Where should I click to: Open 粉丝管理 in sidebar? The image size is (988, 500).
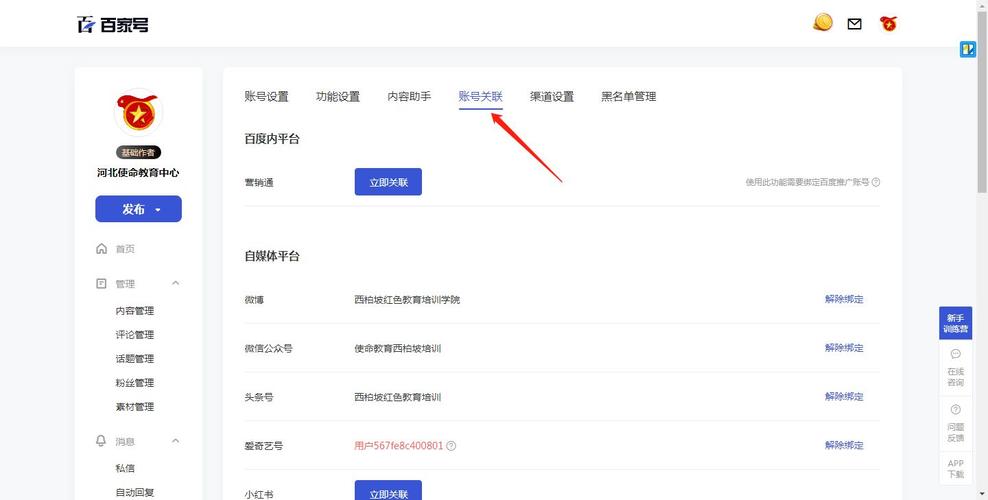pyautogui.click(x=135, y=383)
